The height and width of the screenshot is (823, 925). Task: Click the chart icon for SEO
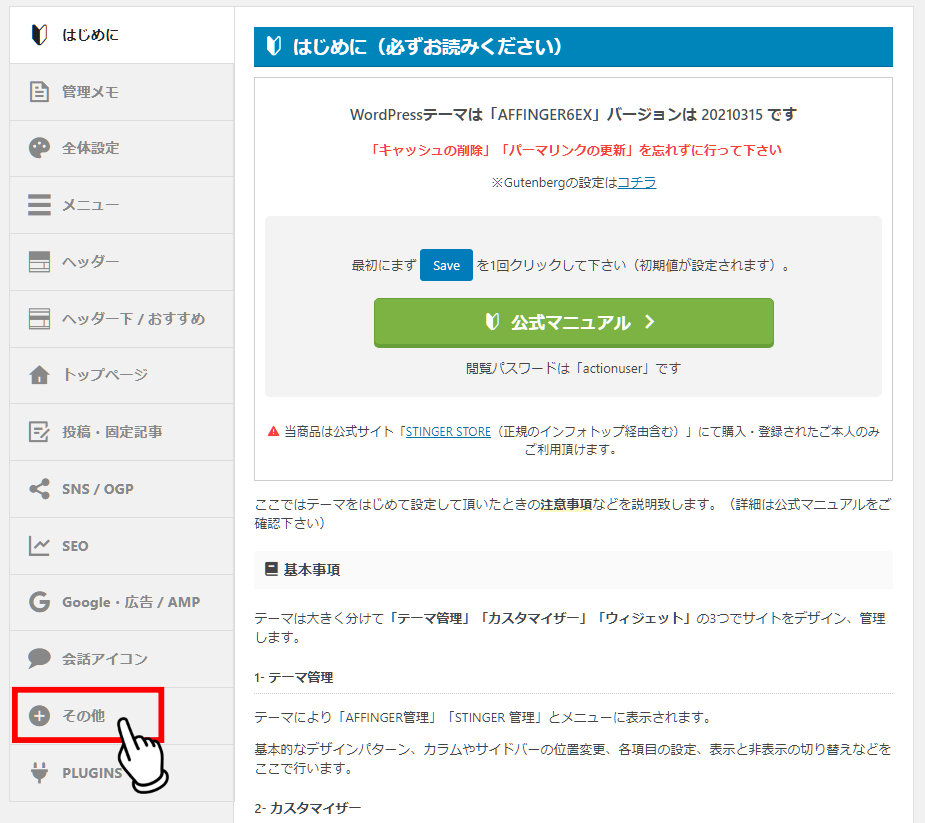(39, 546)
